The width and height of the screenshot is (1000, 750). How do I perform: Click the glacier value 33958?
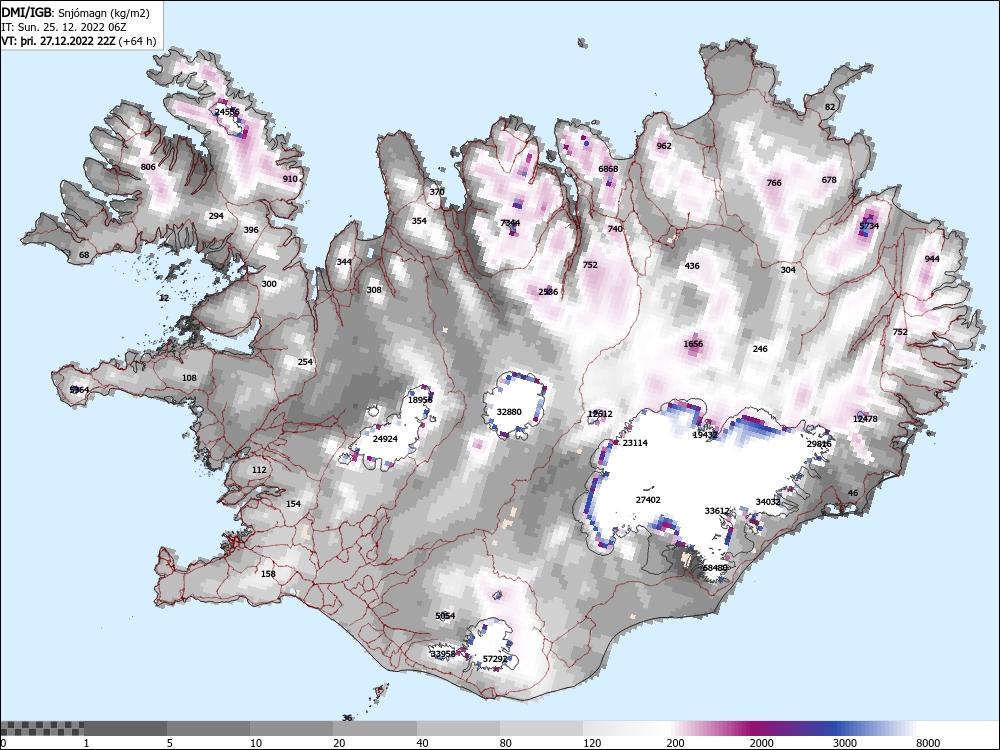click(443, 654)
